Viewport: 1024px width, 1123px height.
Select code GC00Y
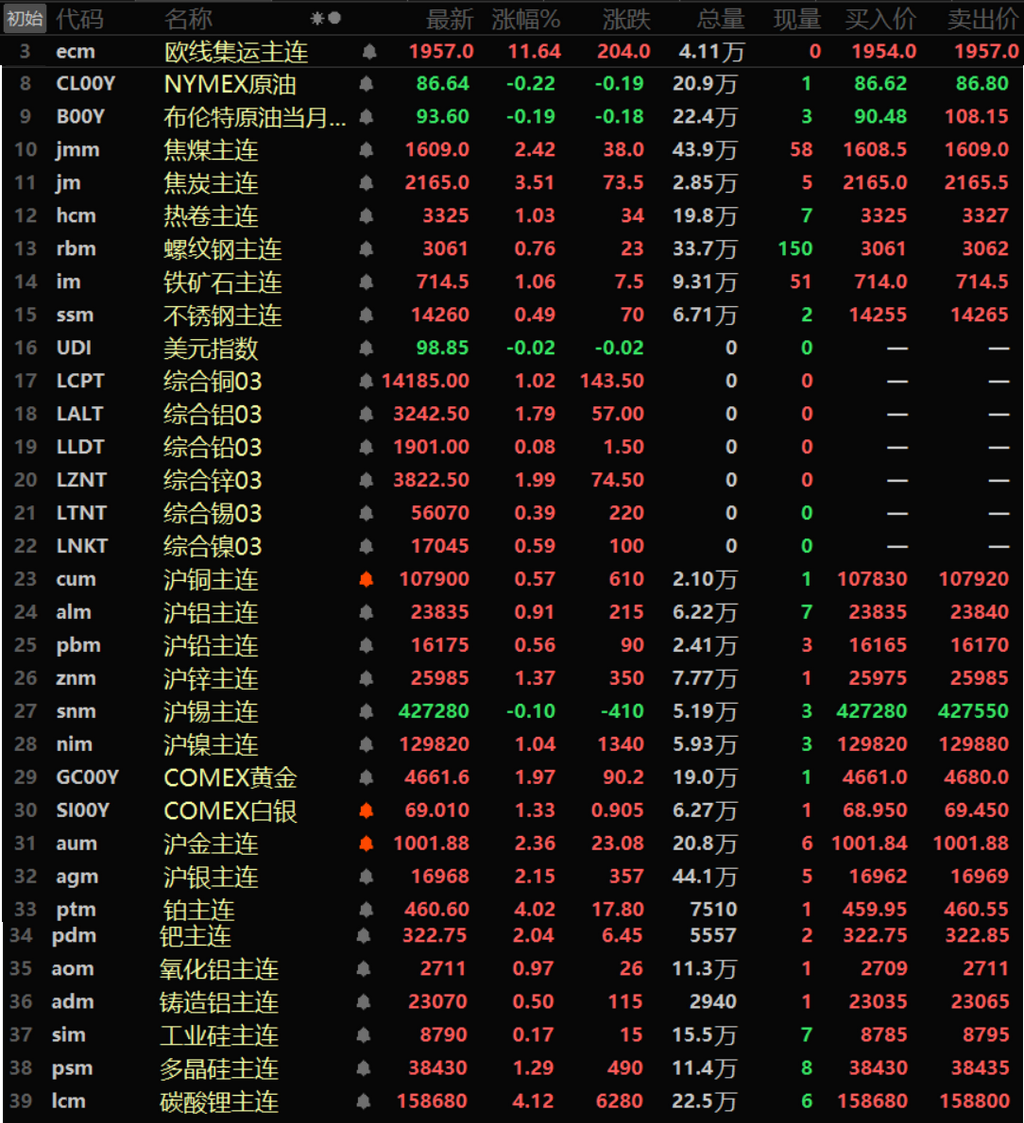click(x=87, y=777)
